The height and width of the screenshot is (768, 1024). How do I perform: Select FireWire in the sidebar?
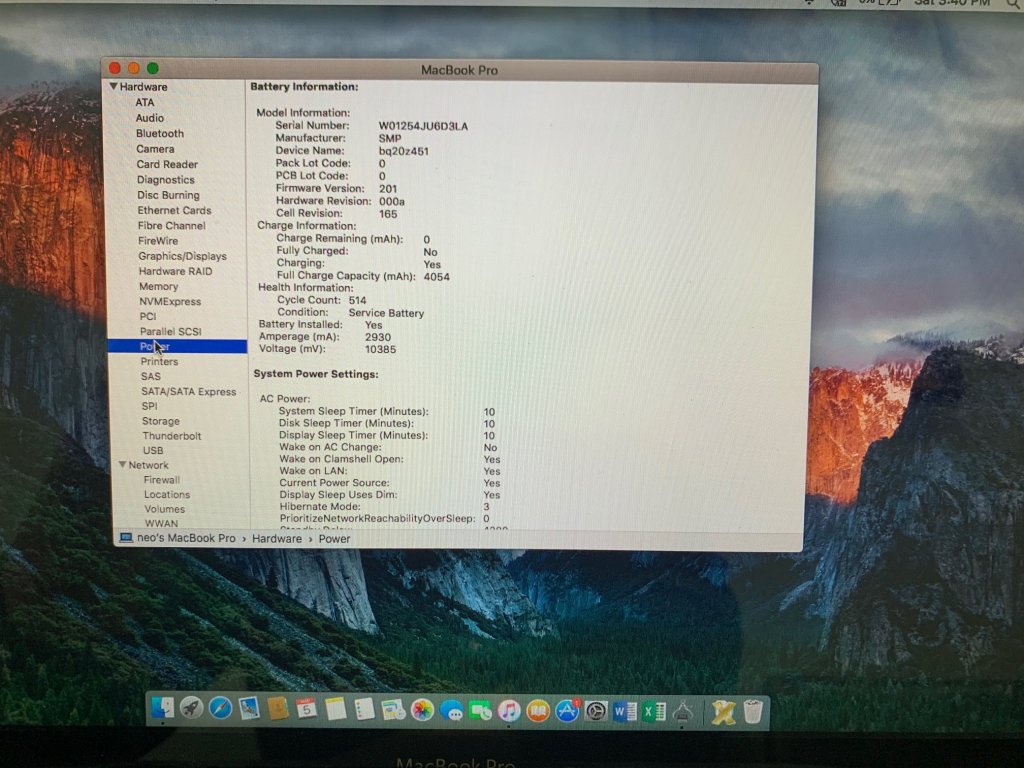(x=158, y=241)
